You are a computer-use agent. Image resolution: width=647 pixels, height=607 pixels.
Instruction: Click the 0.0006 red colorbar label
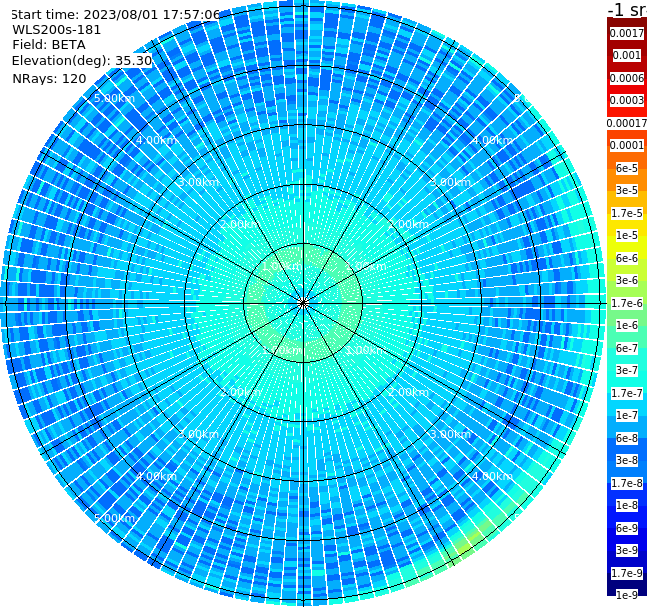point(627,78)
